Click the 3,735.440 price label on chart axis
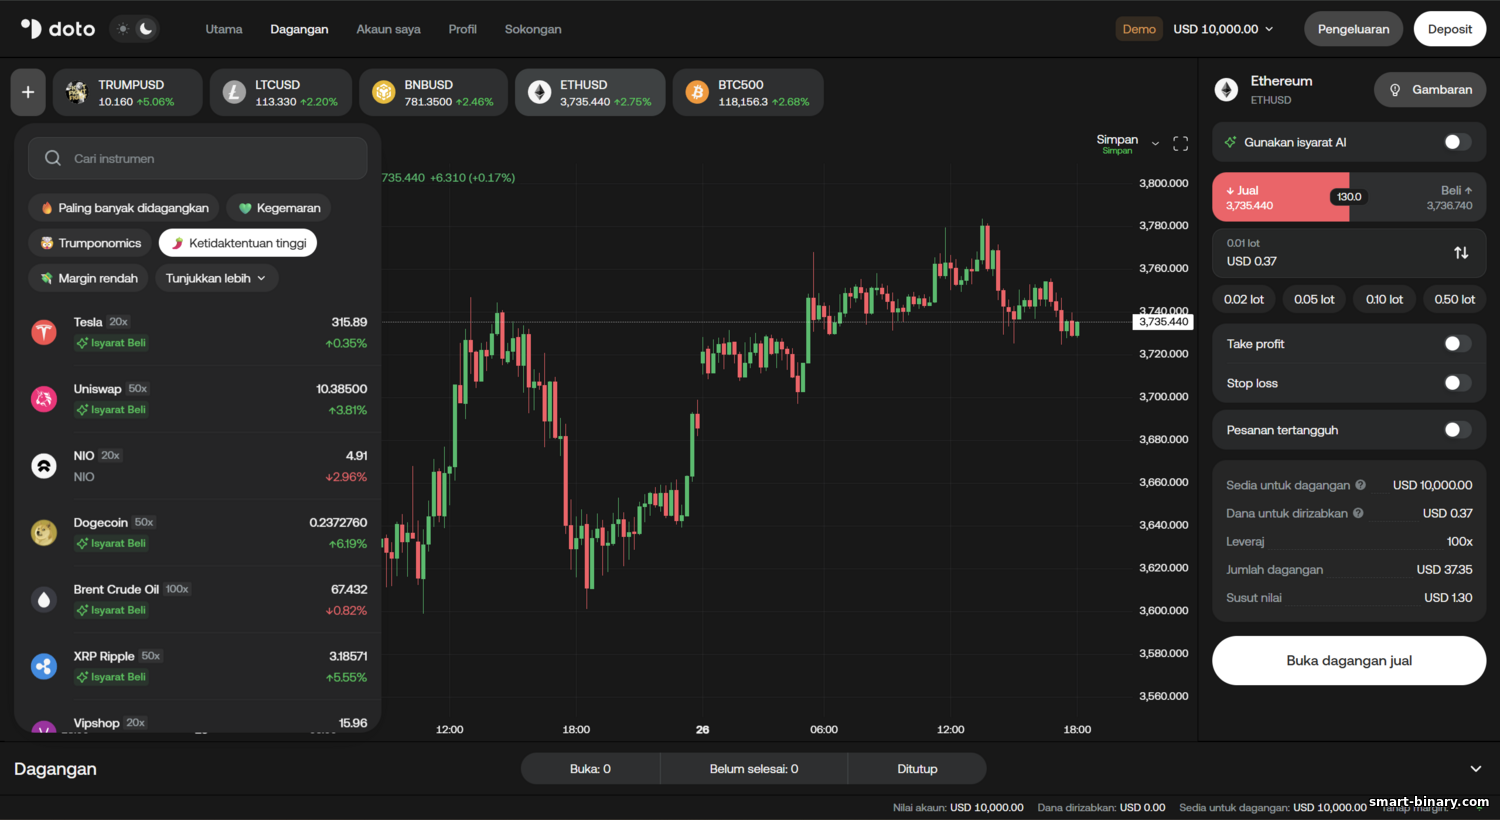The height and width of the screenshot is (820, 1500). [1164, 322]
